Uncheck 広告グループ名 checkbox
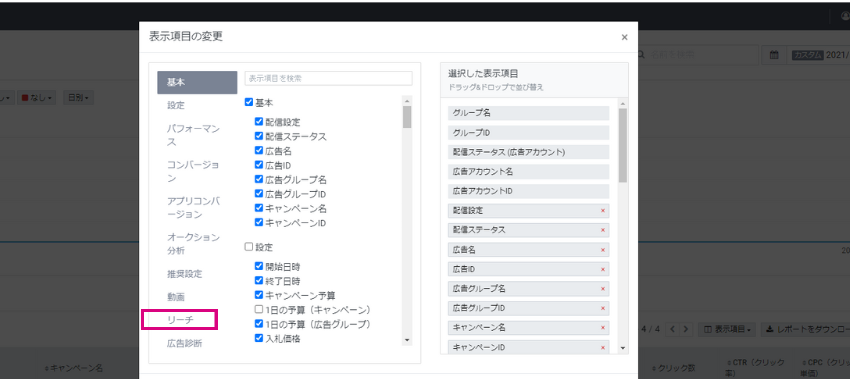The width and height of the screenshot is (850, 379). (259, 178)
